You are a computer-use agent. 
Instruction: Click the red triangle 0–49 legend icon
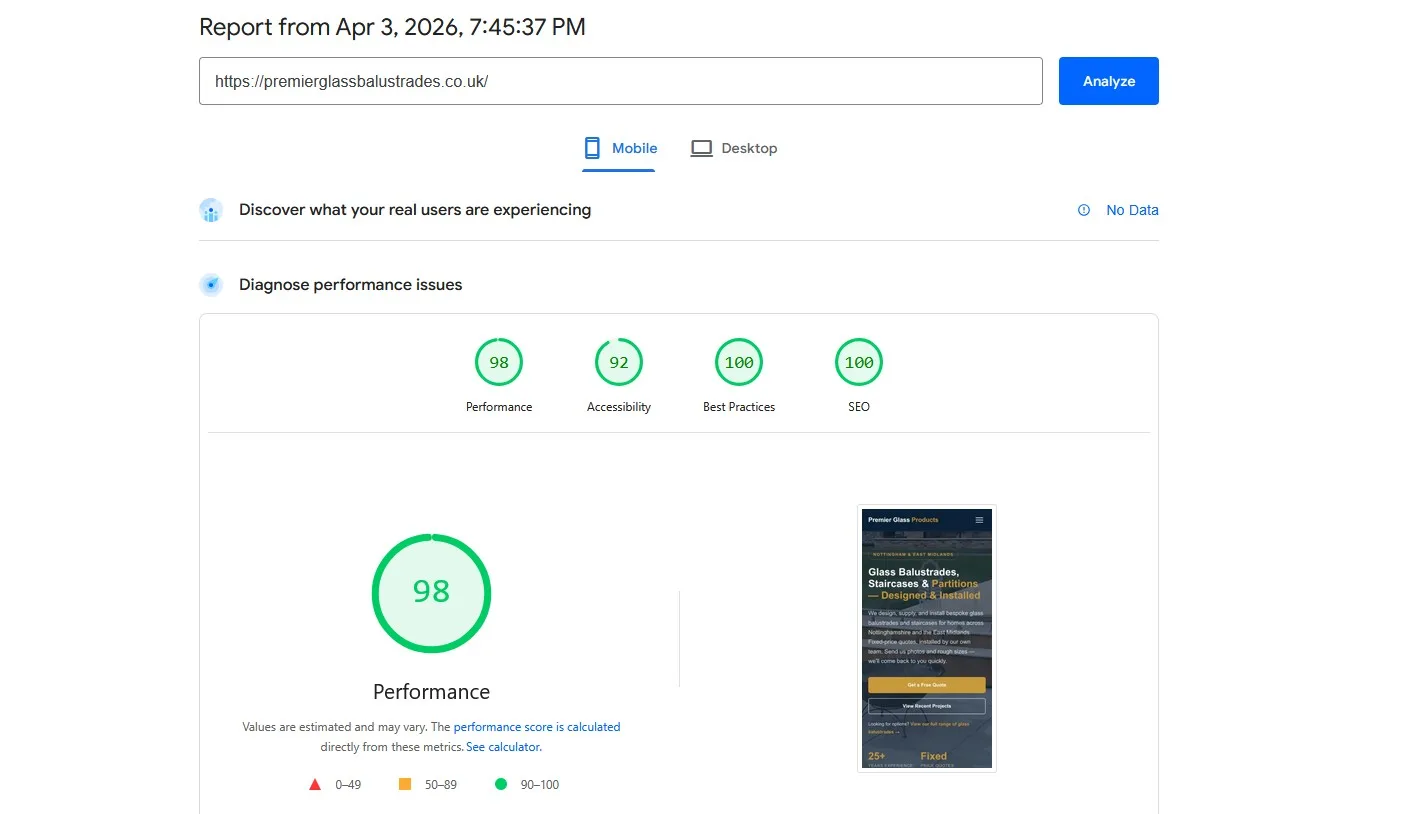315,785
